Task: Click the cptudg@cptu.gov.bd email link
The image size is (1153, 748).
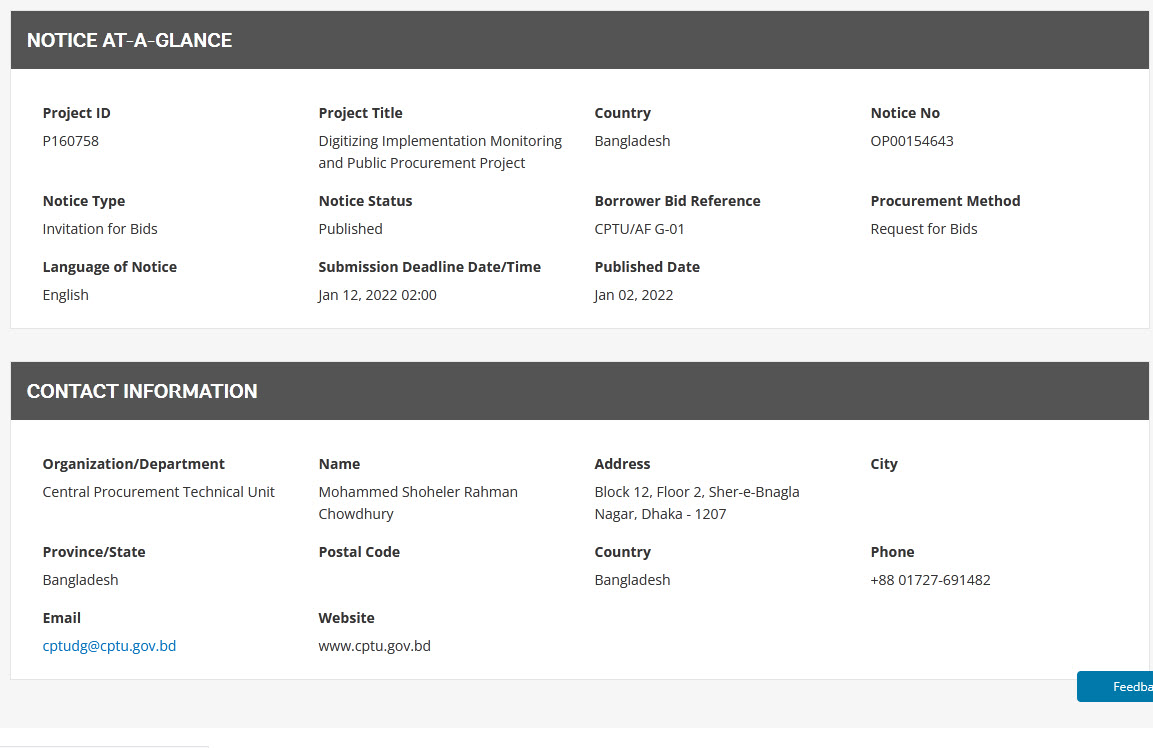Action: point(109,646)
